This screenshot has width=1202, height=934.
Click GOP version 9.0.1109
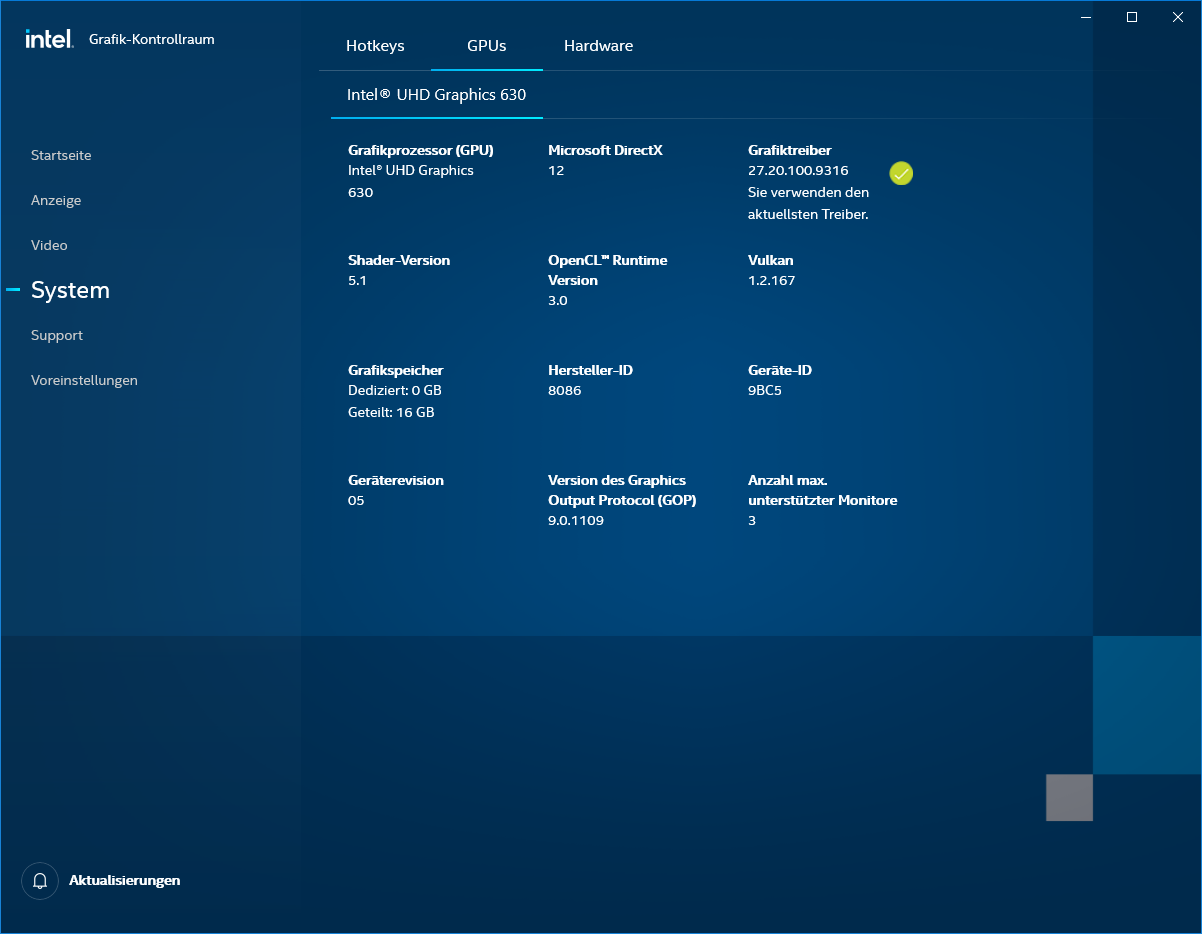(576, 520)
